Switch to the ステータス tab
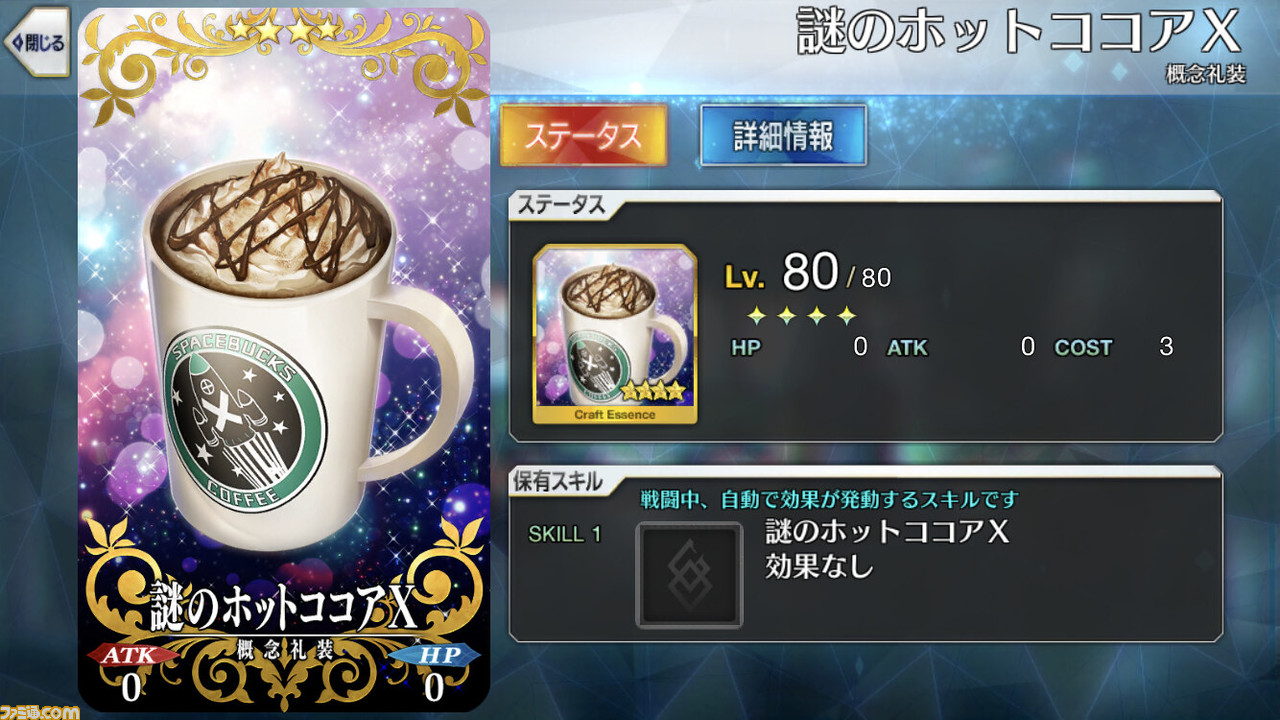The image size is (1280, 720). [583, 135]
